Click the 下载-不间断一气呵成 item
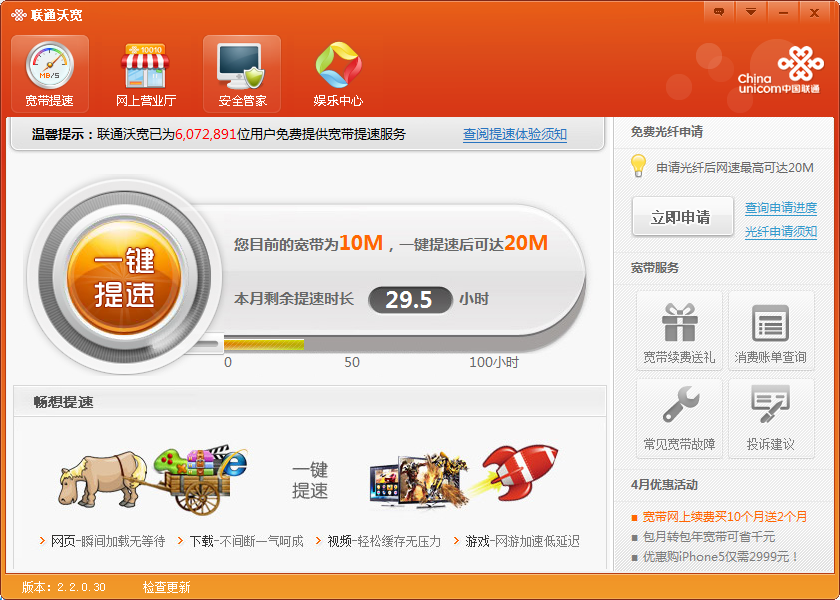 pos(246,541)
